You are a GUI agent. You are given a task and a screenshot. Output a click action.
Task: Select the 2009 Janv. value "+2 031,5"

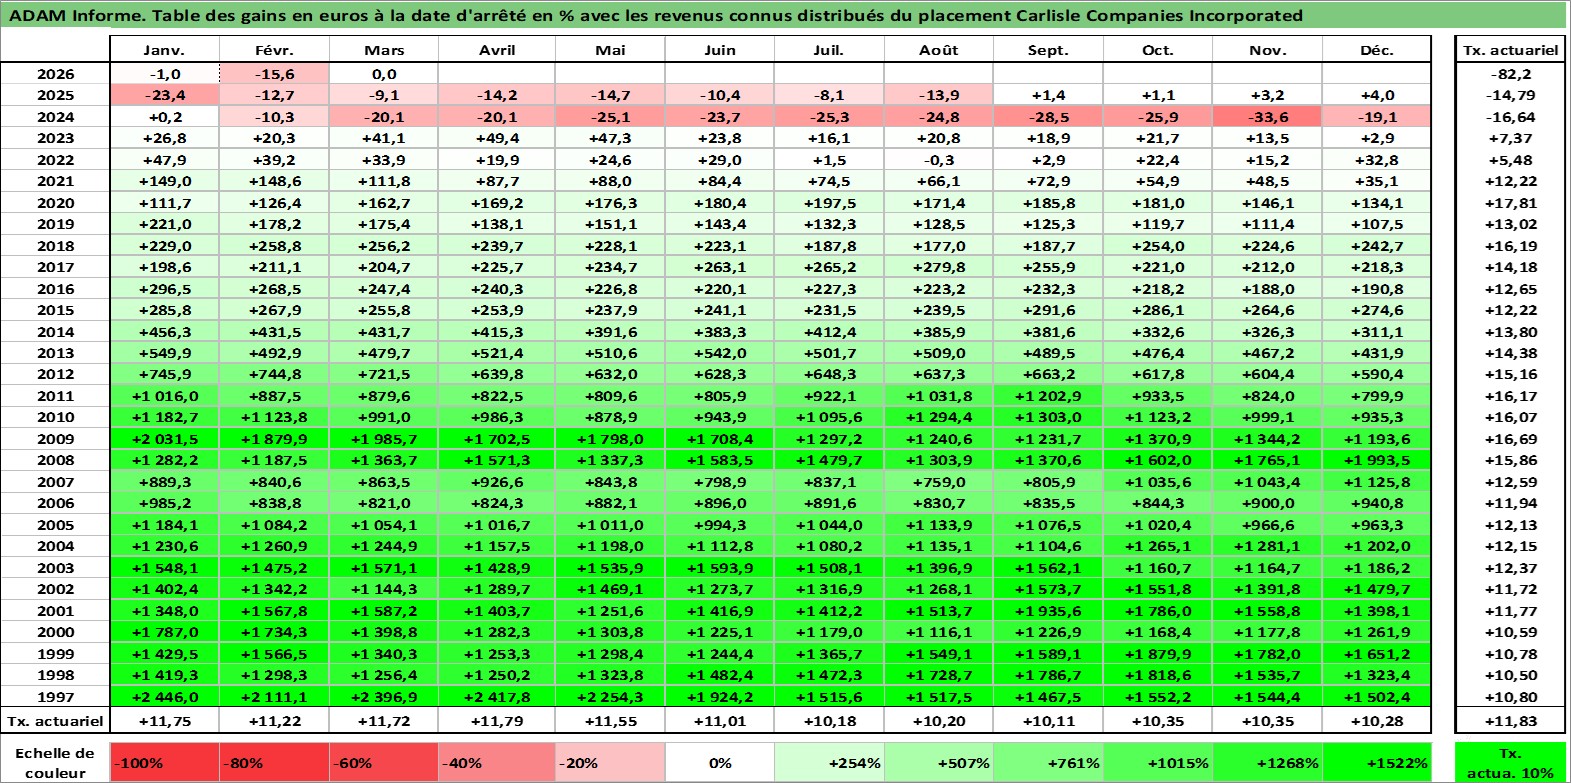click(x=164, y=439)
